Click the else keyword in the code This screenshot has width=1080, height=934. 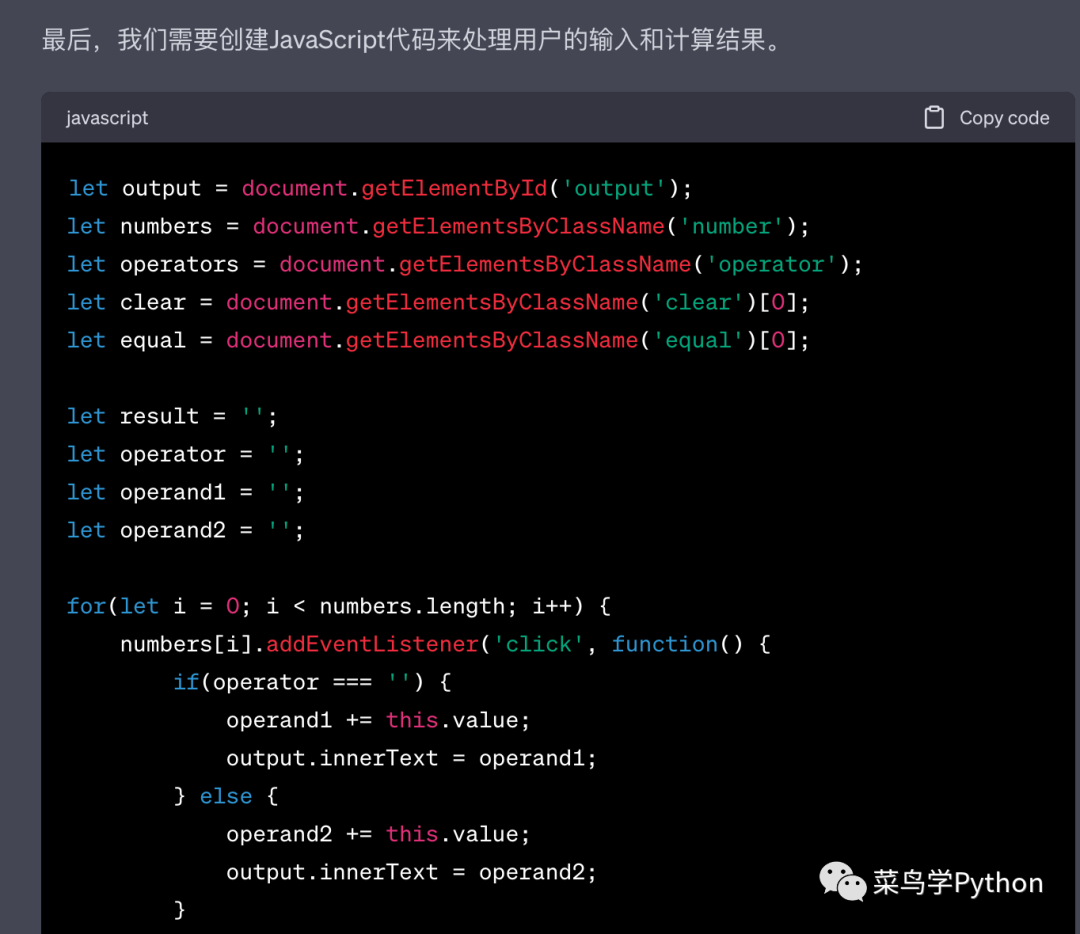[225, 797]
